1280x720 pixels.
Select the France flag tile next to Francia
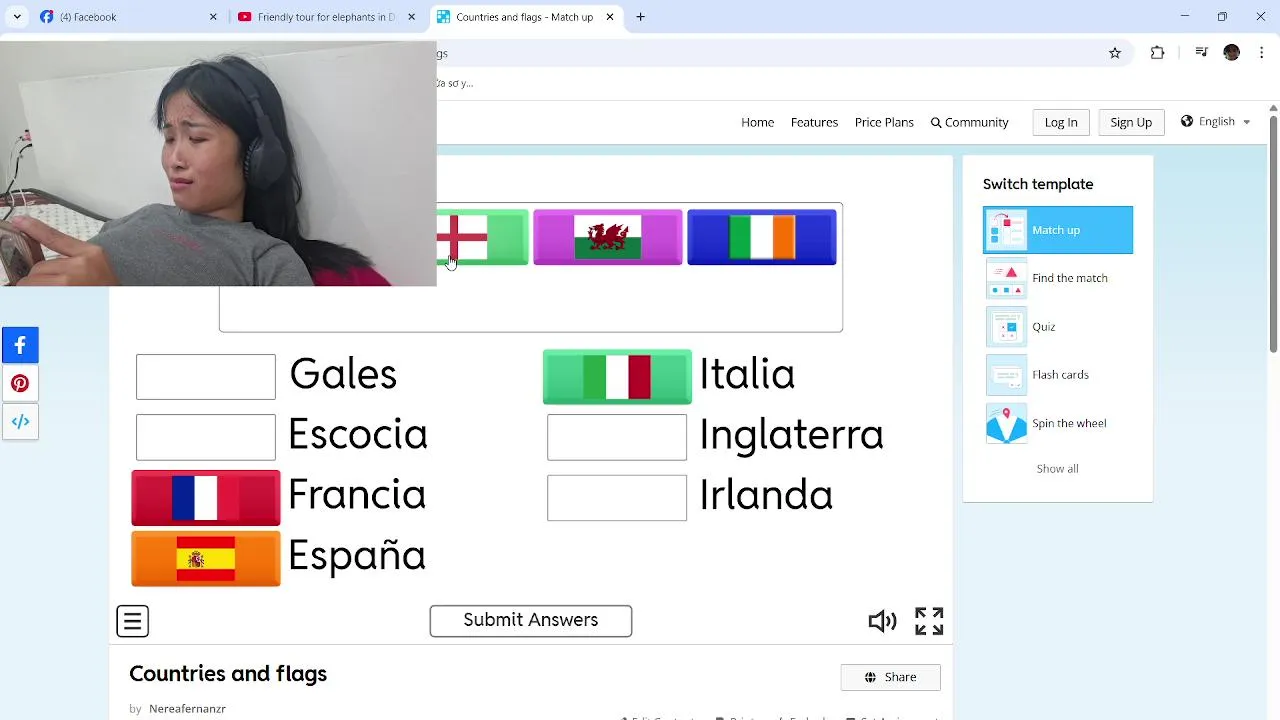pyautogui.click(x=206, y=498)
